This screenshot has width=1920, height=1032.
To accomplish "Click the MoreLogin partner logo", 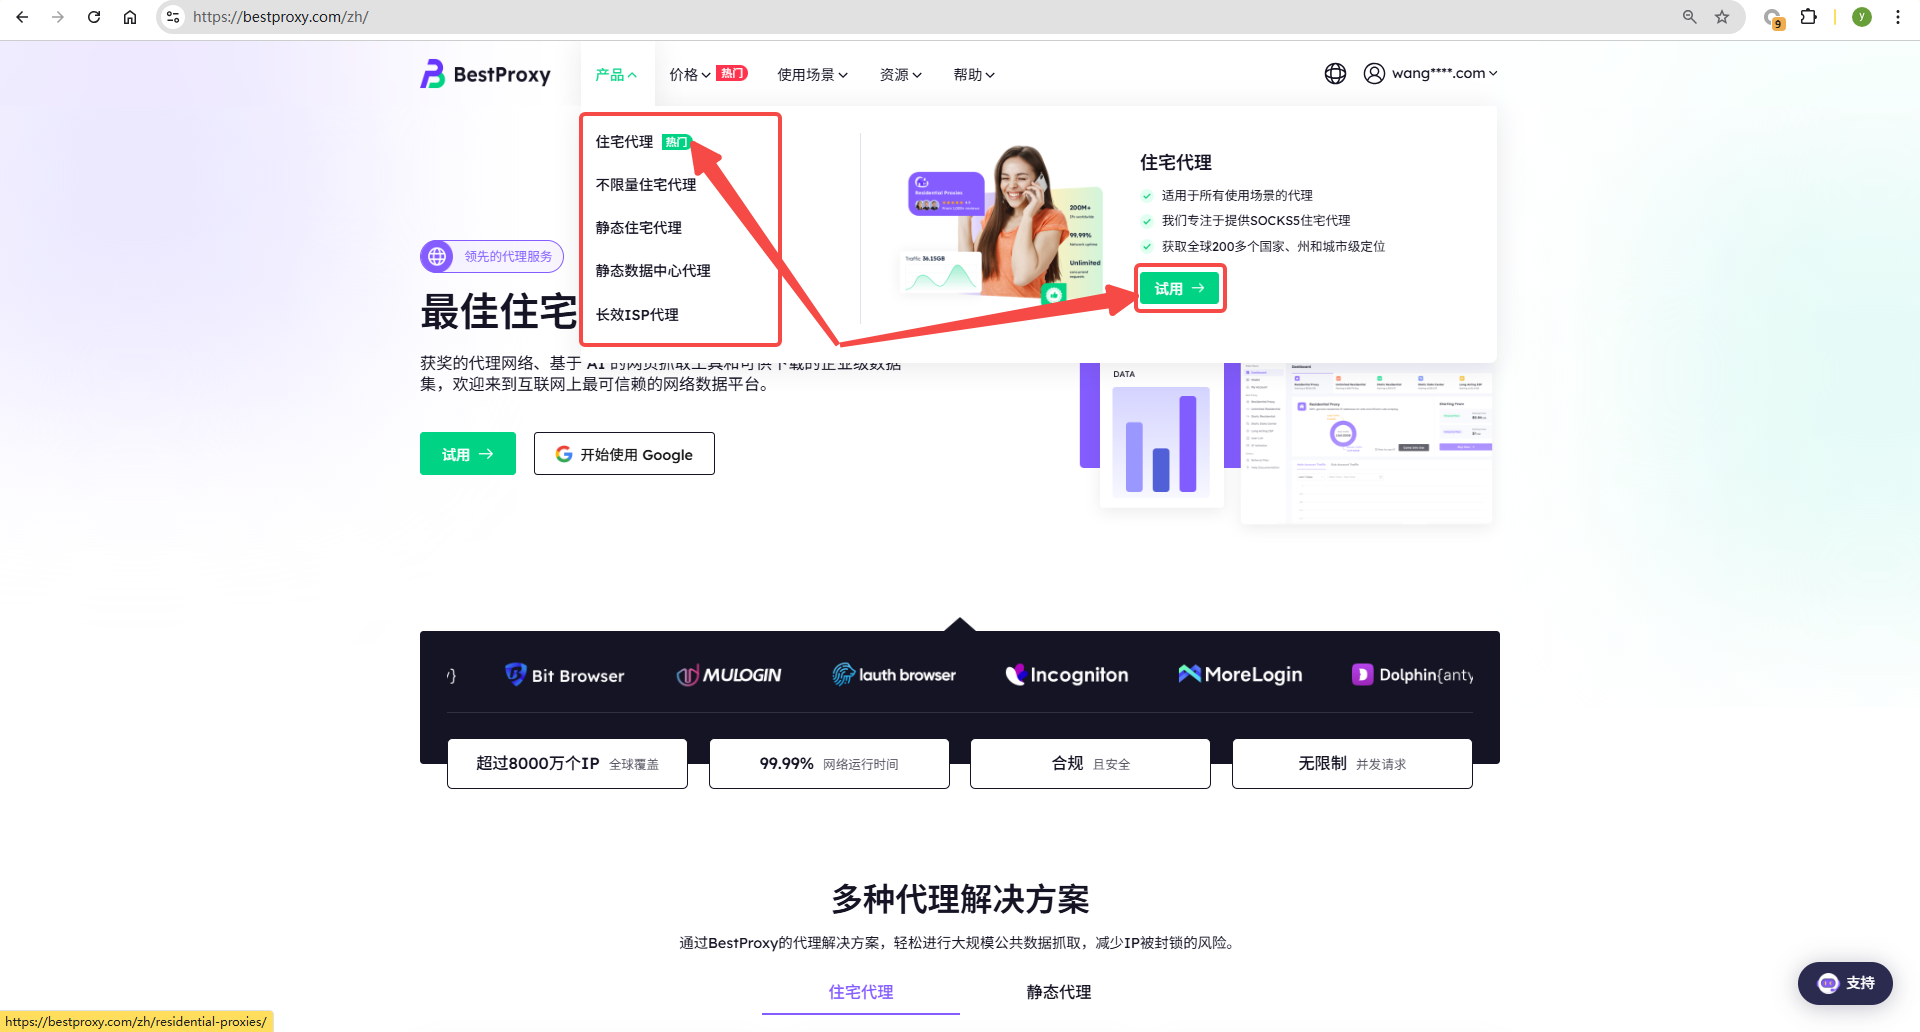I will (1240, 674).
